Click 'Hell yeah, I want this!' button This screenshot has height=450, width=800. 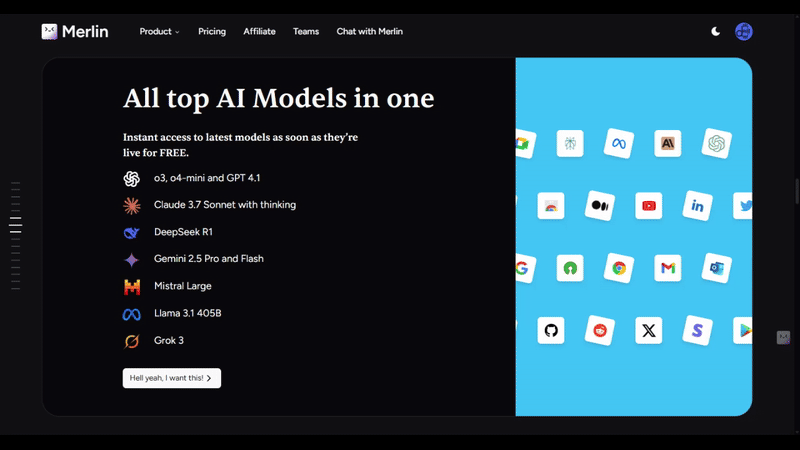click(172, 378)
